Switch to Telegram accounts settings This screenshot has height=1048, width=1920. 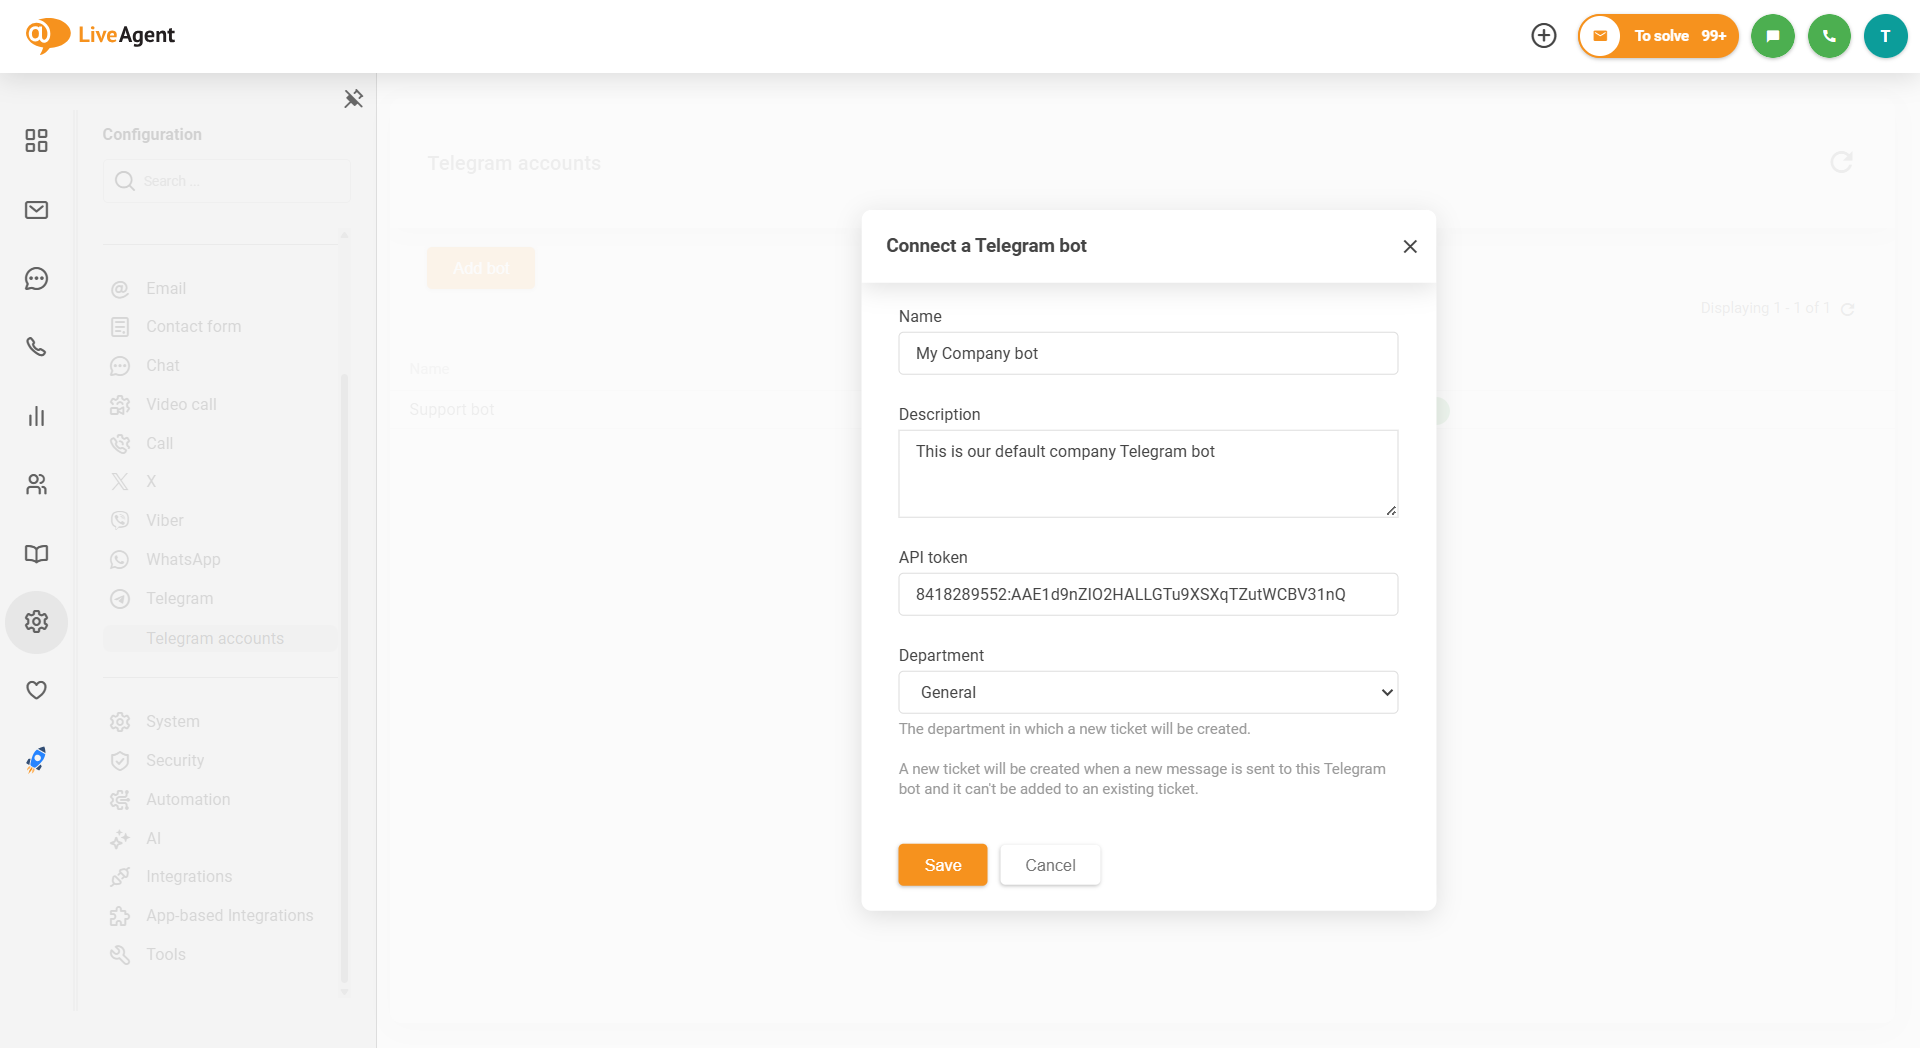click(x=214, y=637)
